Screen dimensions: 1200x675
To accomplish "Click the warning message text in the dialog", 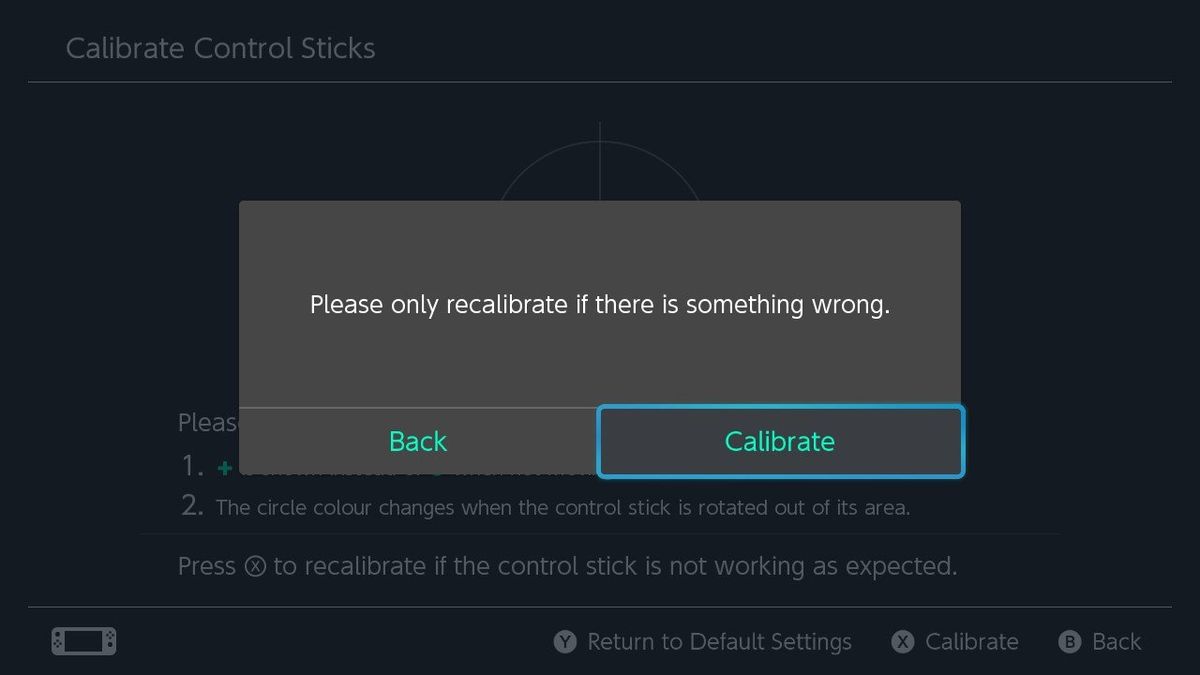I will point(600,304).
